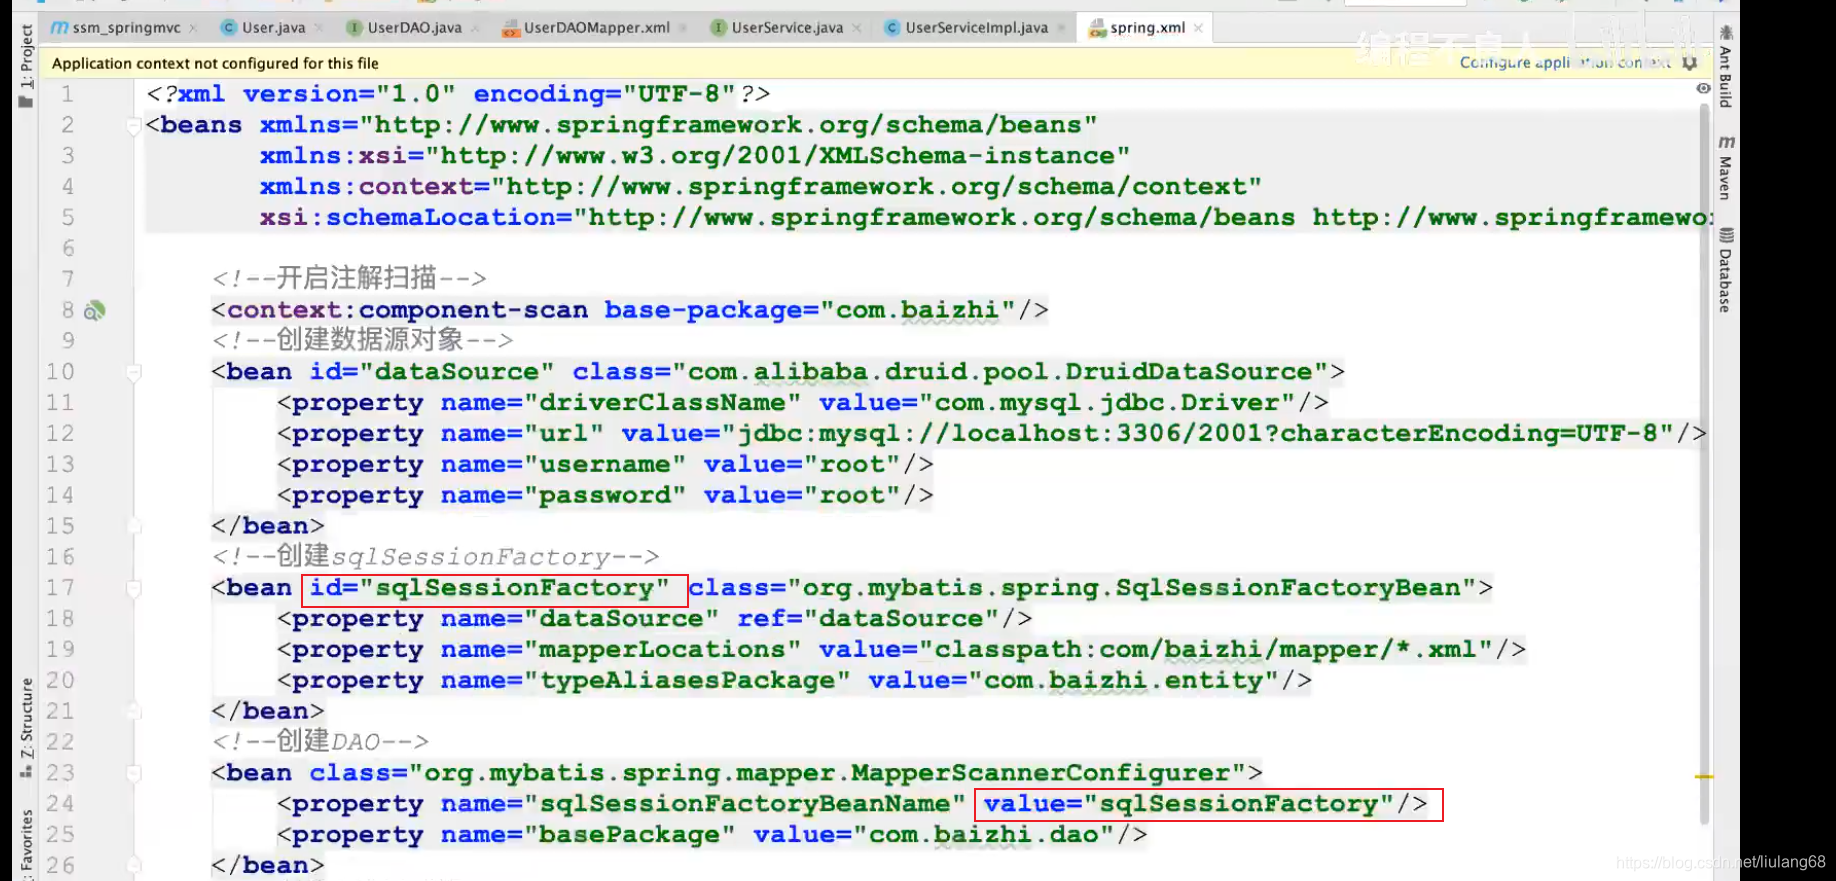1836x881 pixels.
Task: Click the Spring component-scan gutter icon on line 8
Action: tap(94, 311)
